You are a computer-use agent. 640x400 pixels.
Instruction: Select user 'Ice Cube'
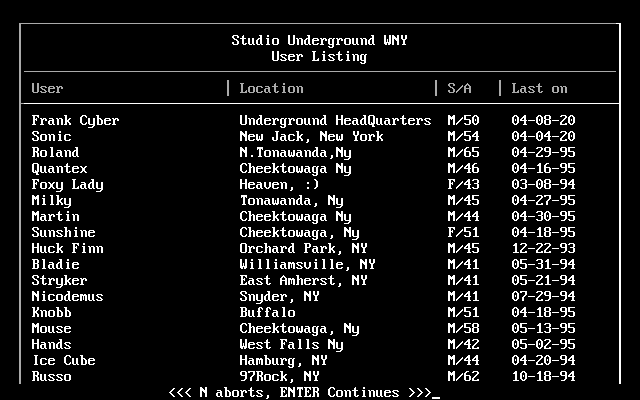[x=64, y=360]
